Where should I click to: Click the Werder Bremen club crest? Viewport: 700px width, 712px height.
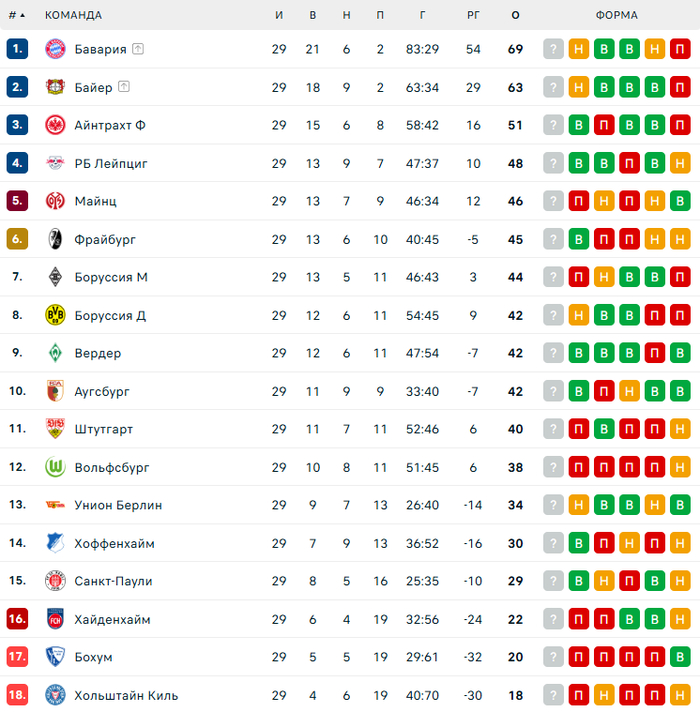tap(55, 353)
